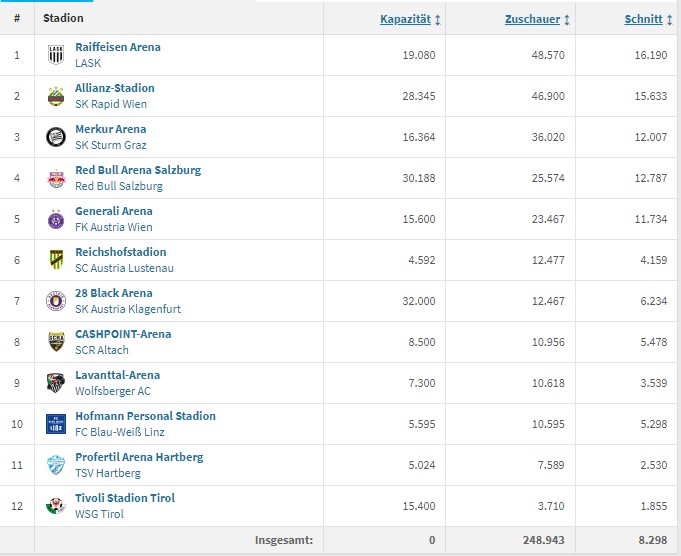Image resolution: width=681 pixels, height=556 pixels.
Task: Click the sort arrows next to Kapazität
Action: [x=437, y=20]
